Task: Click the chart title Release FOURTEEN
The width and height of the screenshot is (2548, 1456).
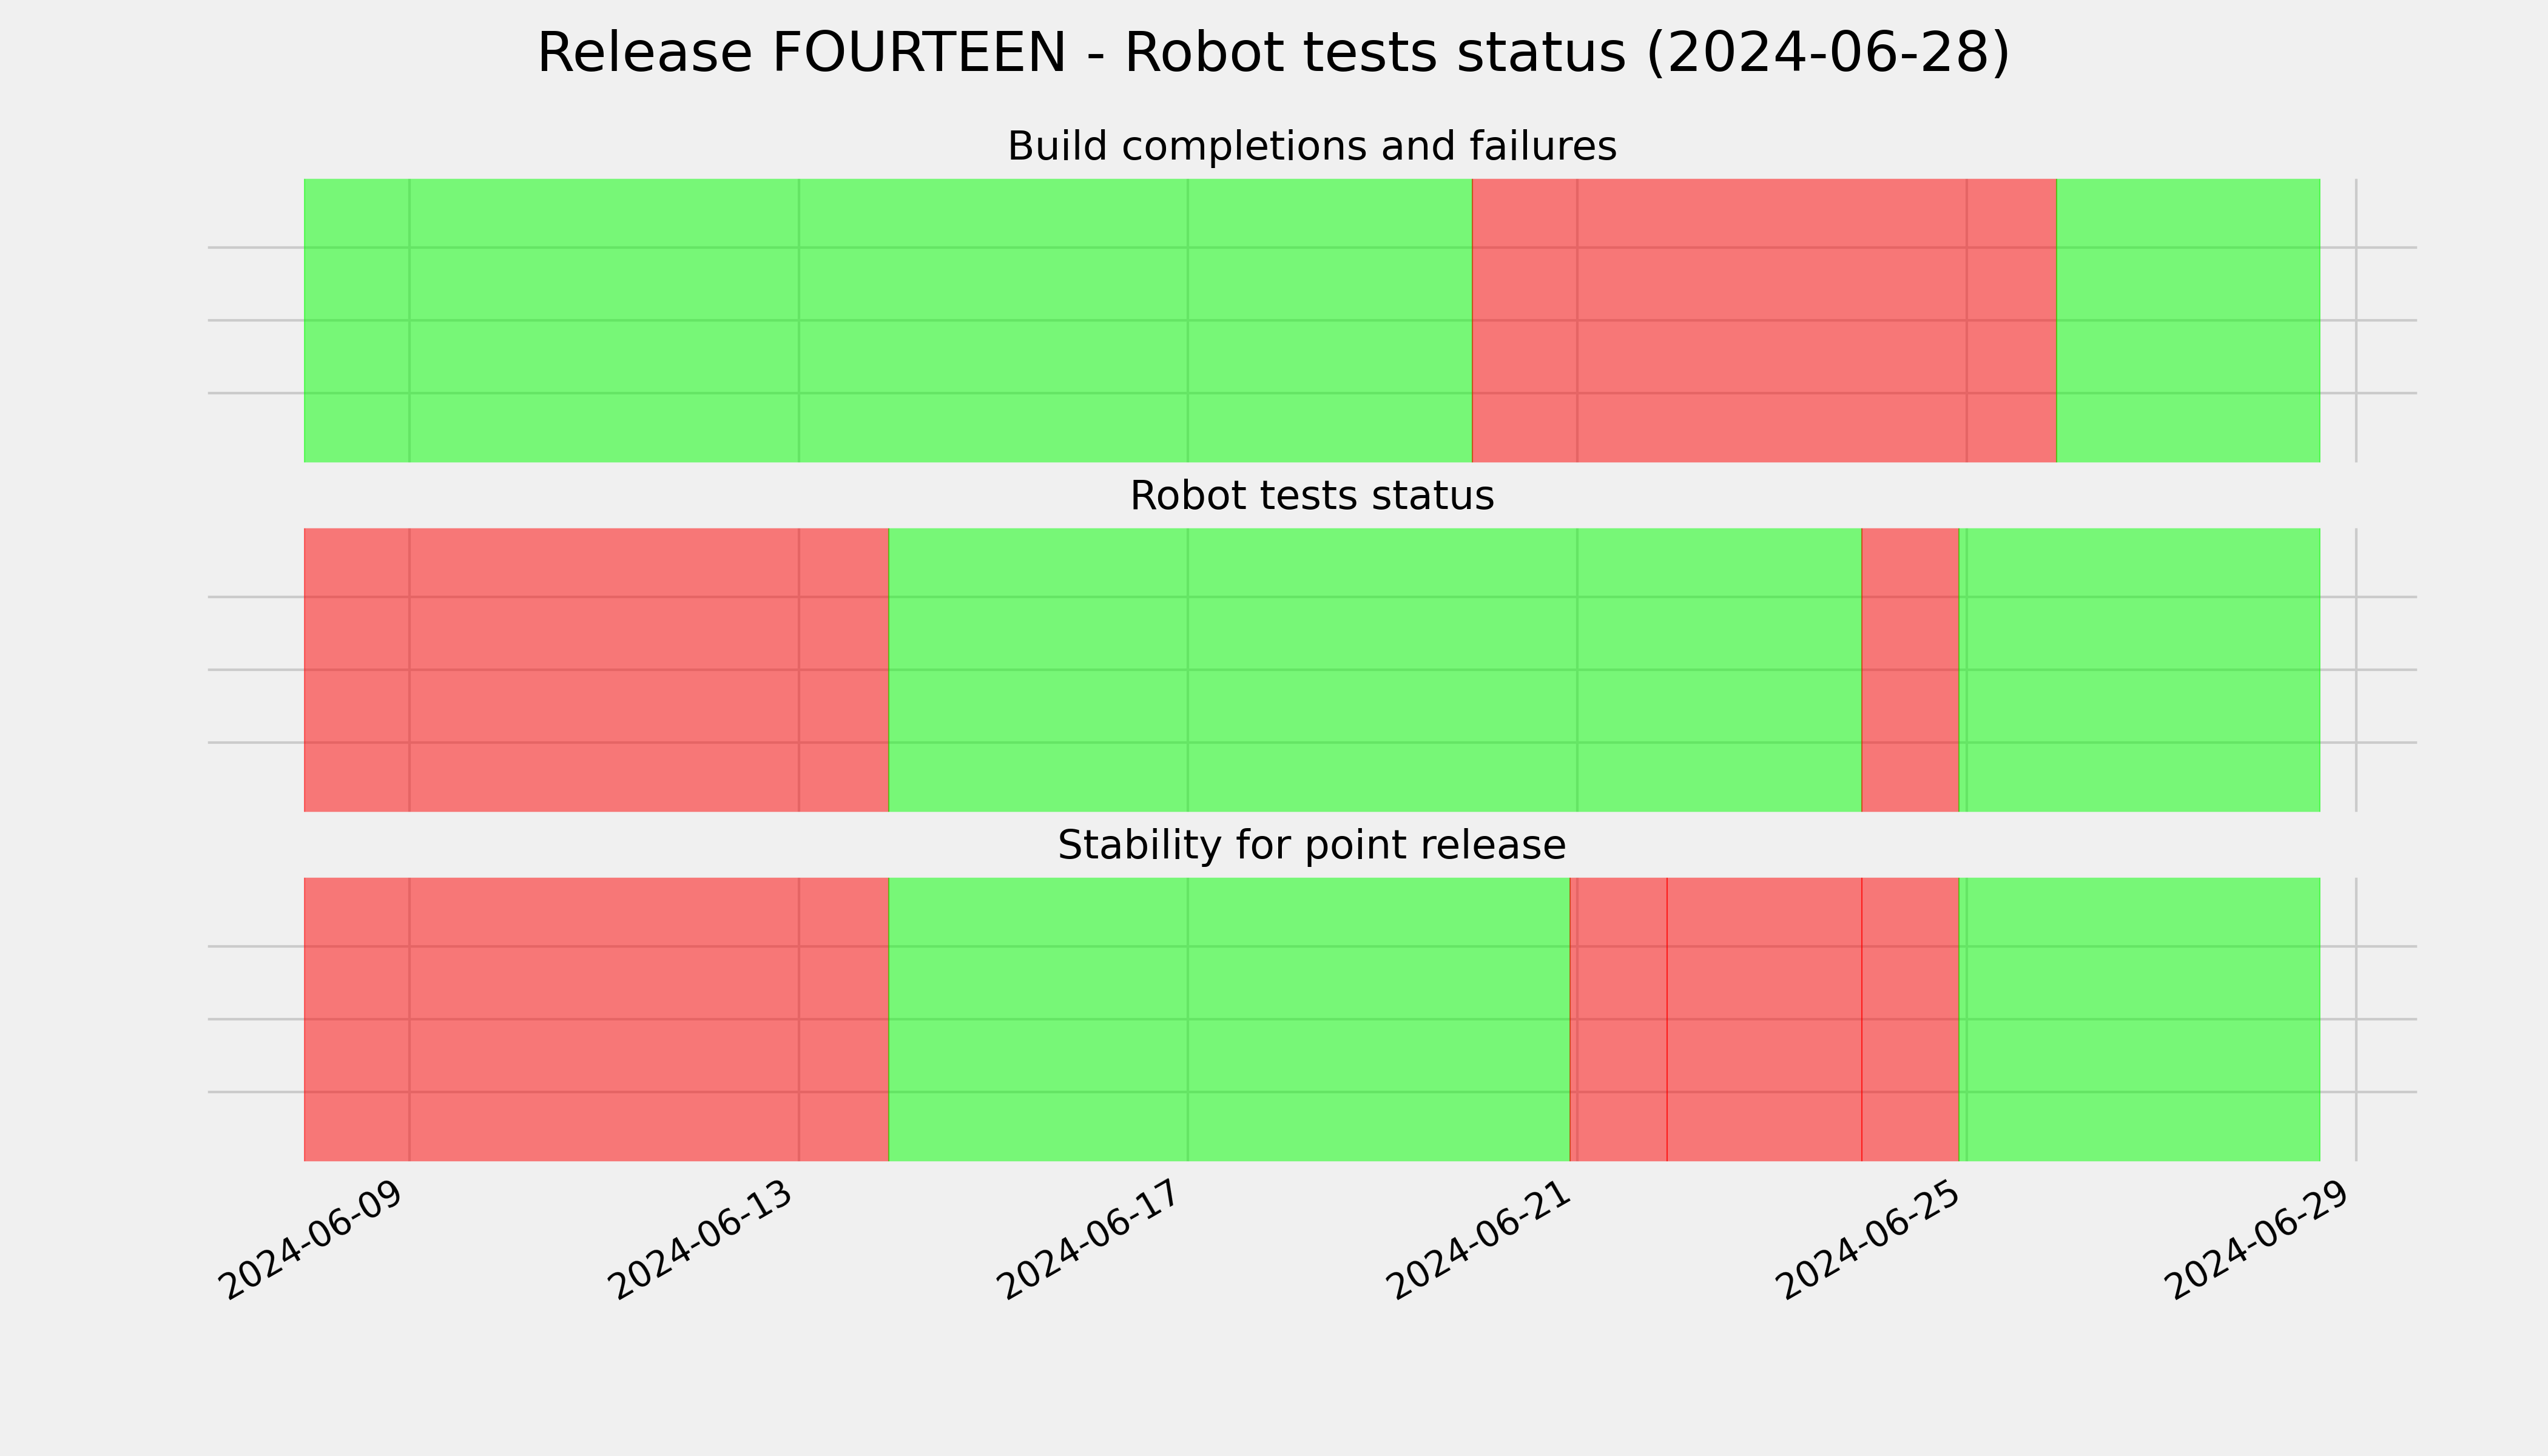Action: click(1273, 52)
